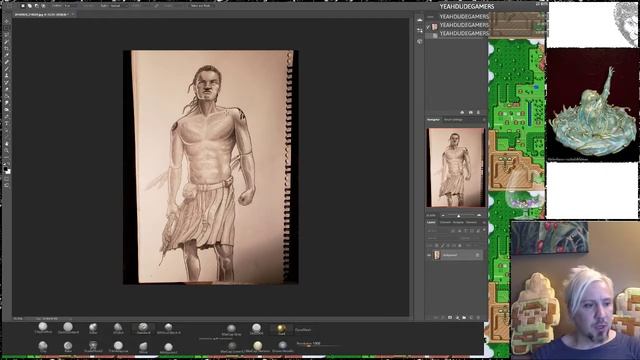Select the Eraser tool
This screenshot has width=640, height=360.
[6, 89]
